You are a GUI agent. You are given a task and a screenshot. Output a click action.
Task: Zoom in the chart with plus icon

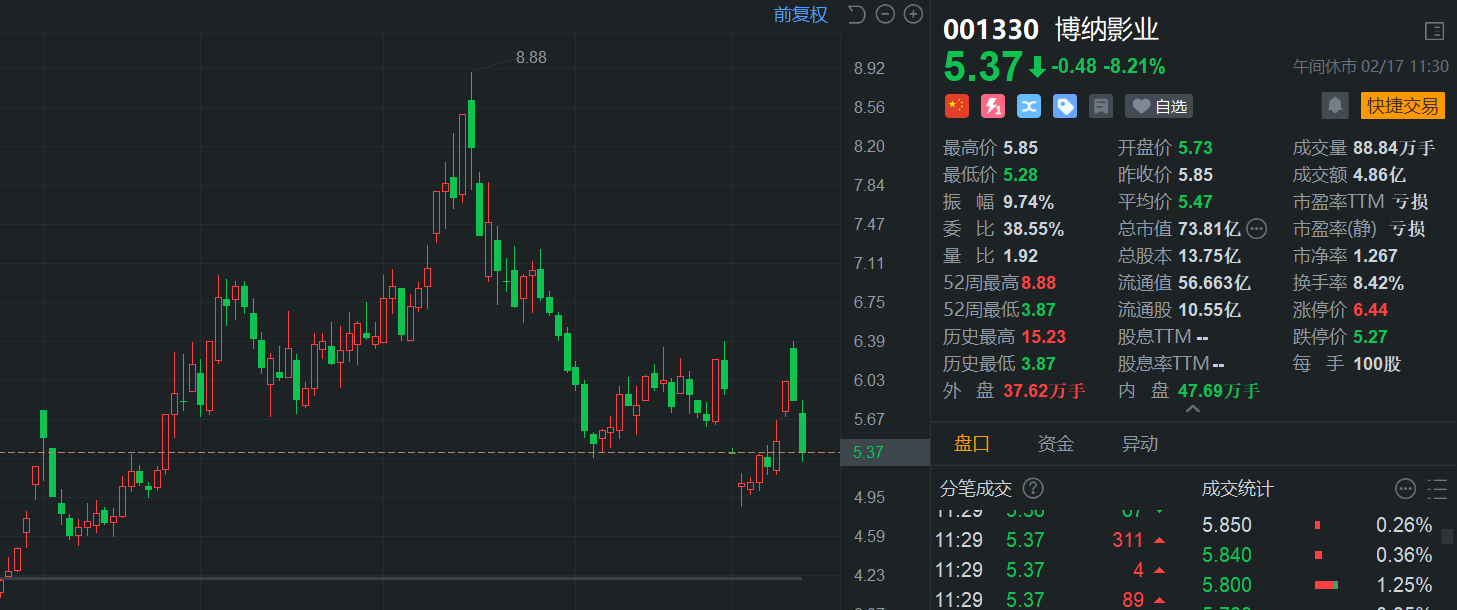point(913,14)
